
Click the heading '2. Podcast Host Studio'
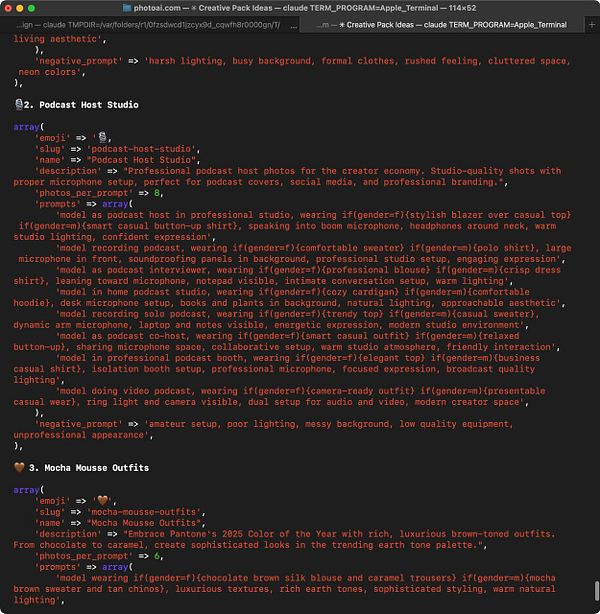click(x=81, y=105)
